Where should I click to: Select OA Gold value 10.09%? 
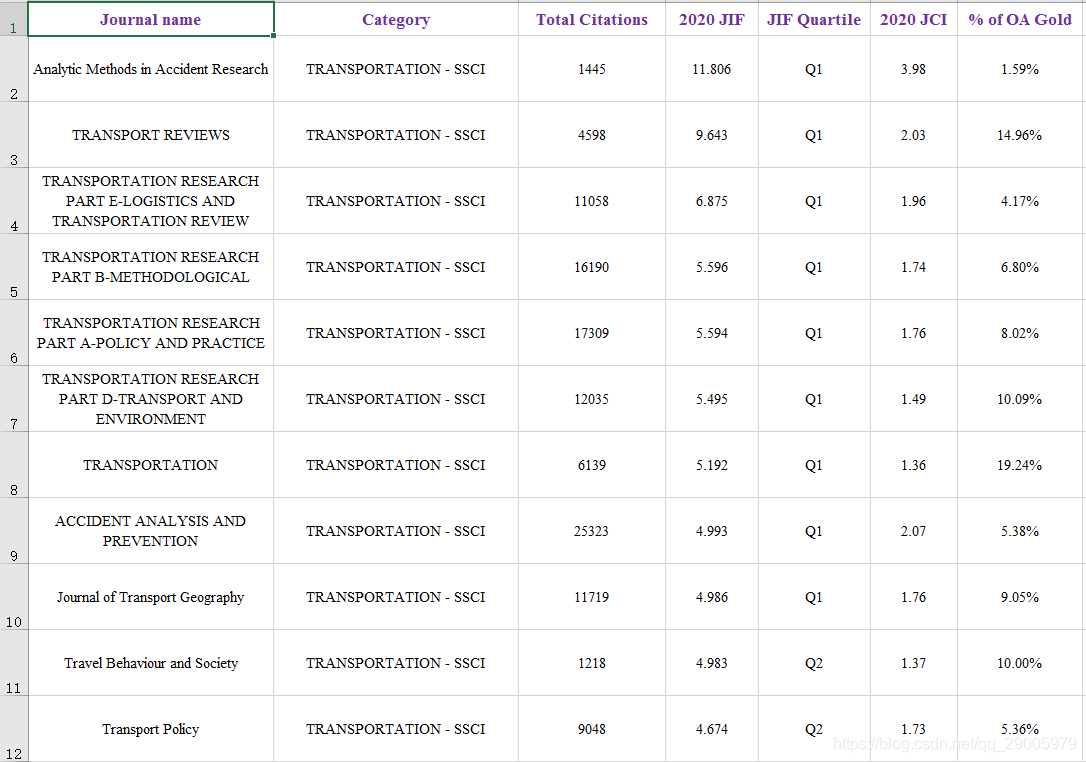click(1020, 399)
